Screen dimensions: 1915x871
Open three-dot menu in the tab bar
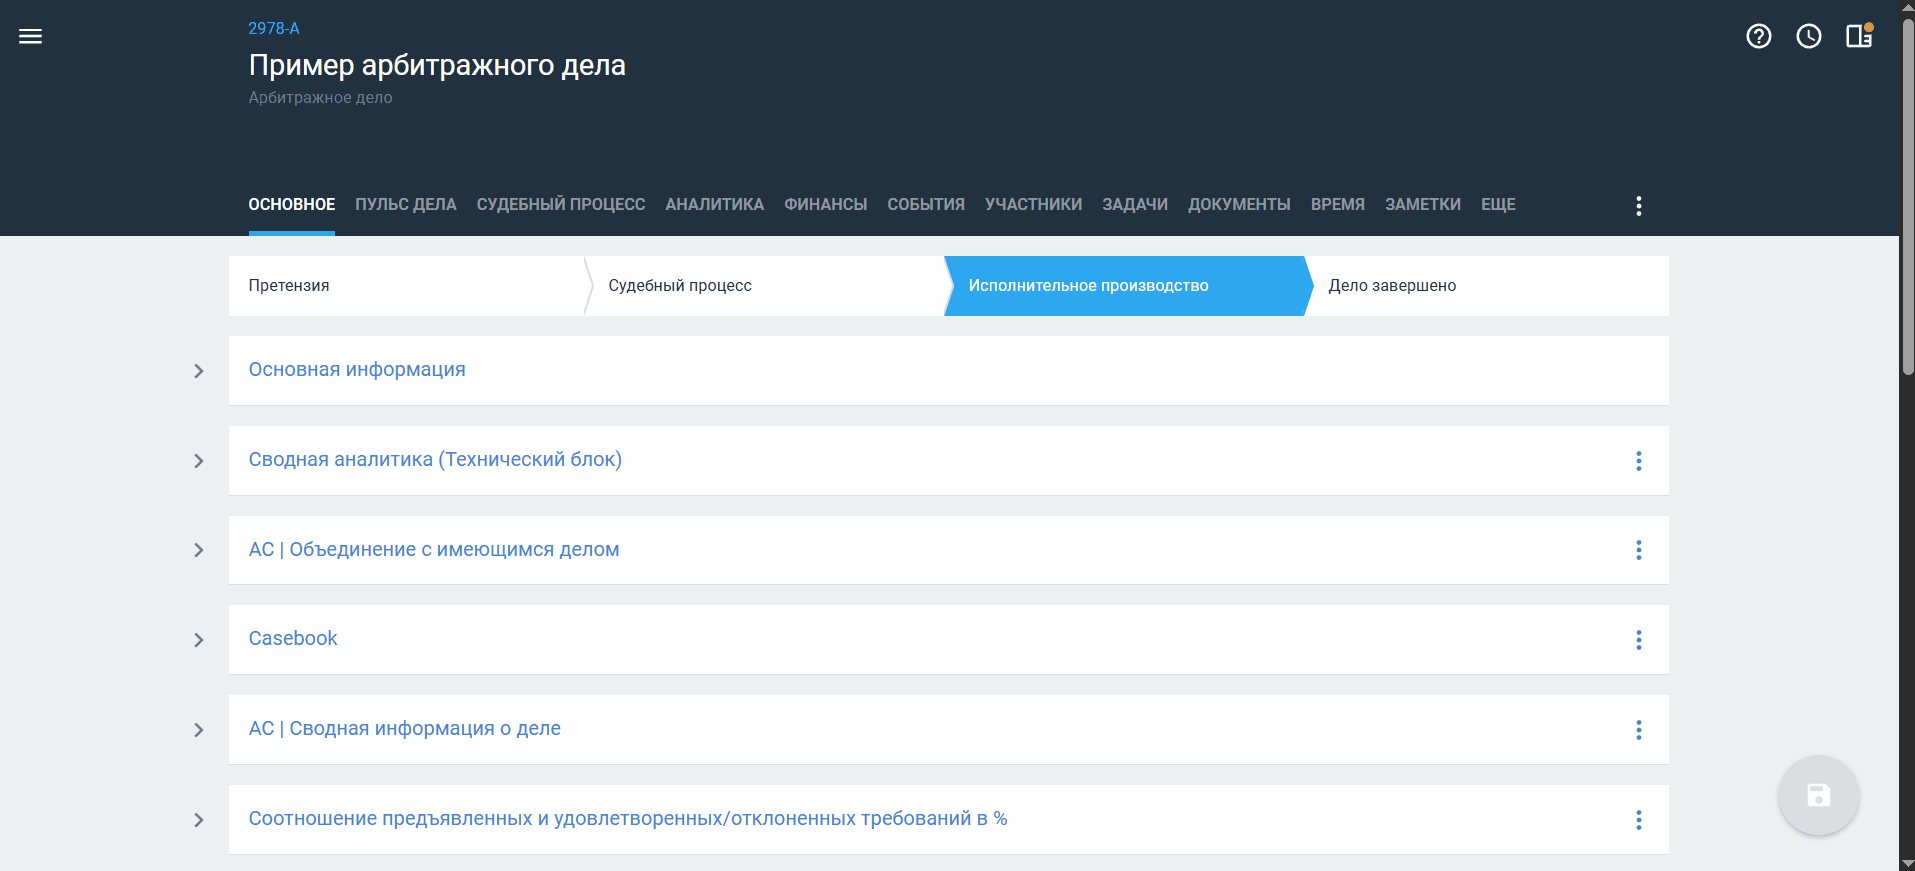point(1638,206)
